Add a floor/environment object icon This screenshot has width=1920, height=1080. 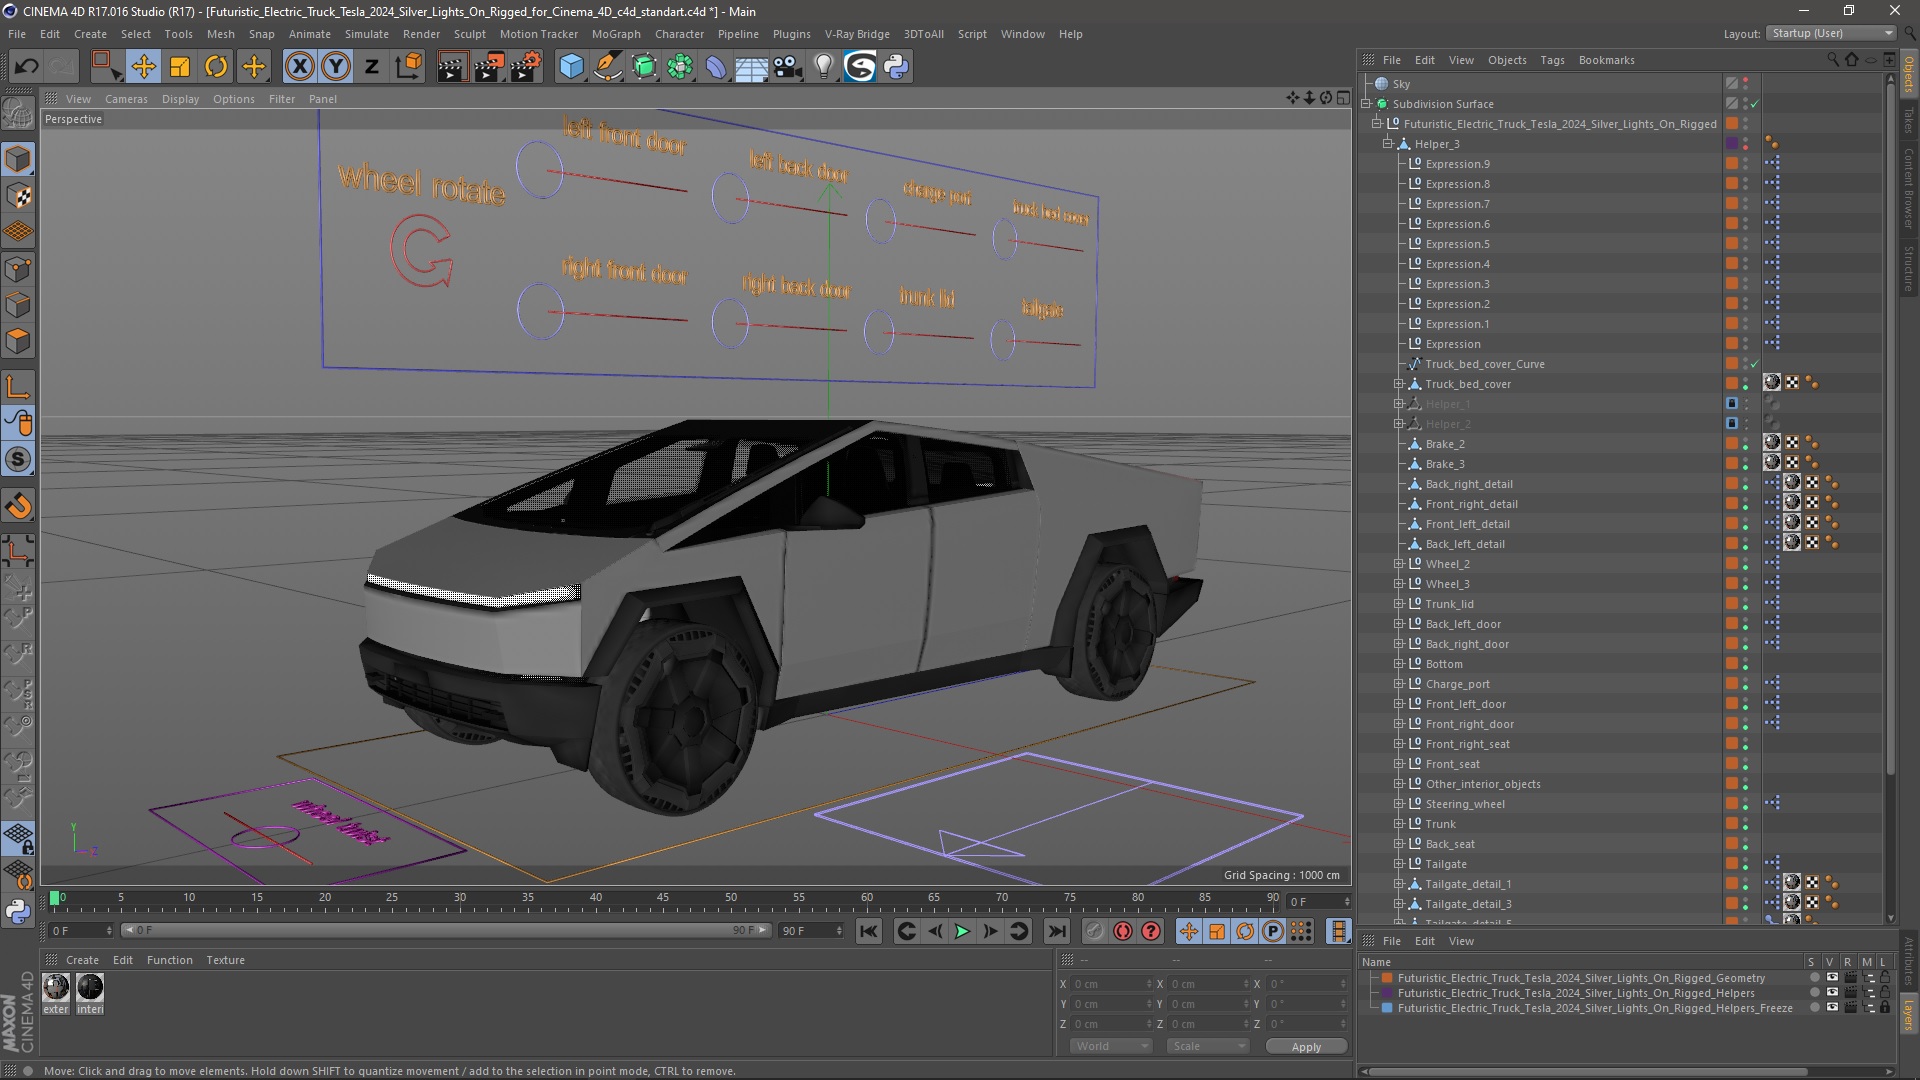(x=752, y=67)
